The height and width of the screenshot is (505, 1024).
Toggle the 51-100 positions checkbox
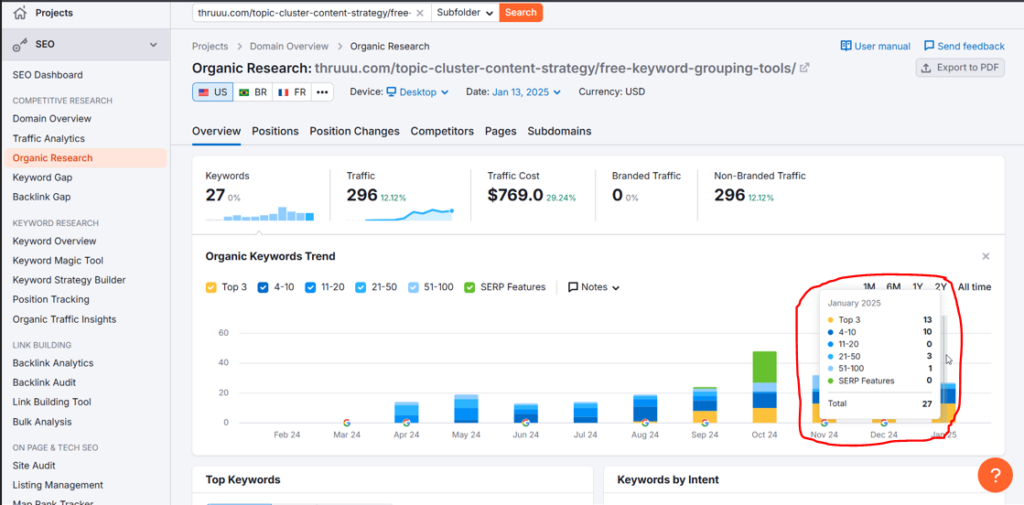click(414, 287)
